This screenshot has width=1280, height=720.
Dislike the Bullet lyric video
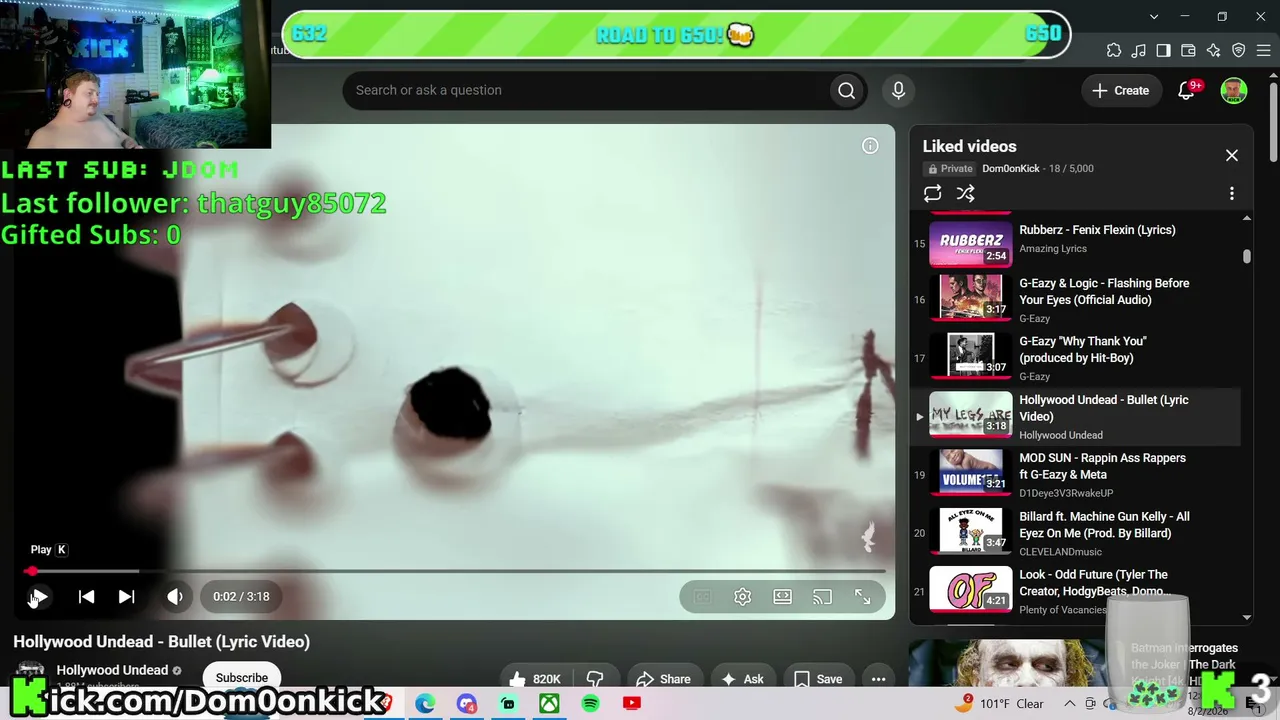click(595, 679)
